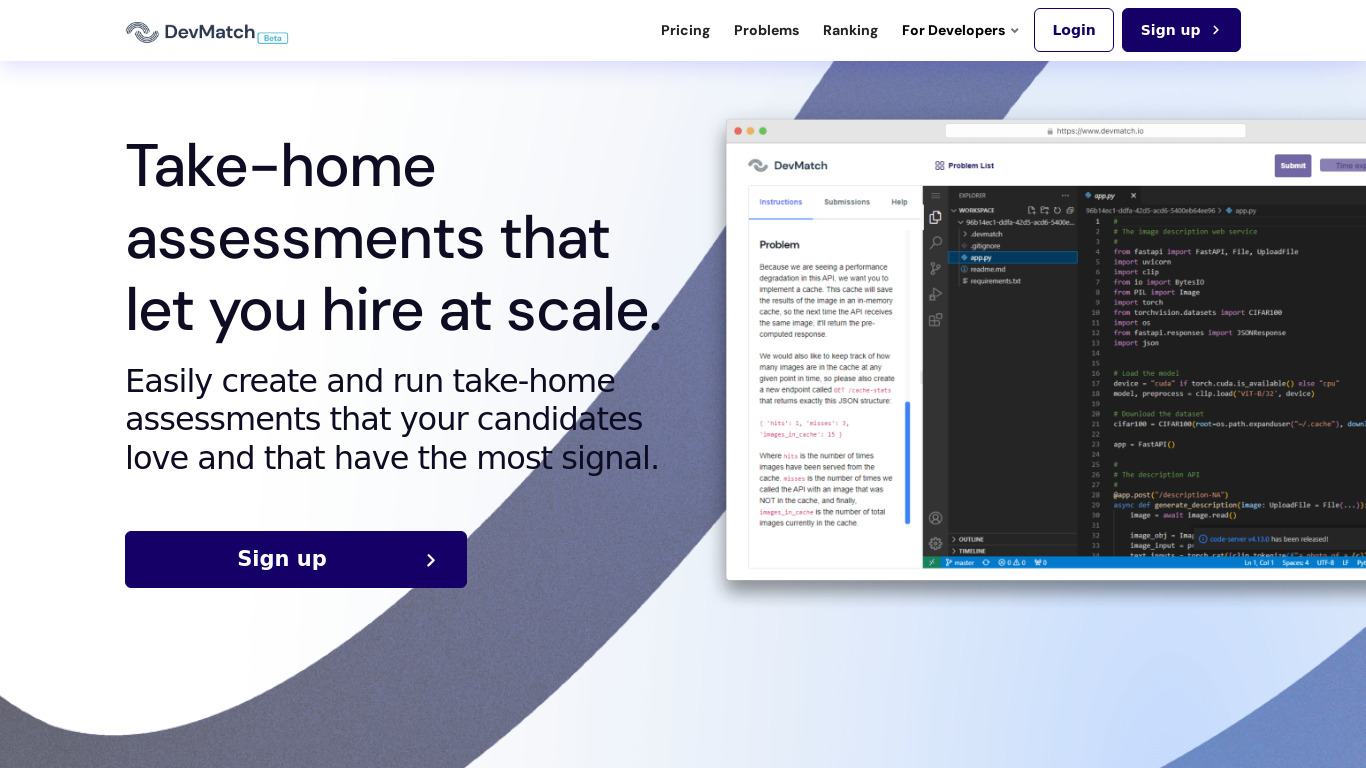1366x768 pixels.
Task: Click the Login button
Action: [x=1074, y=30]
